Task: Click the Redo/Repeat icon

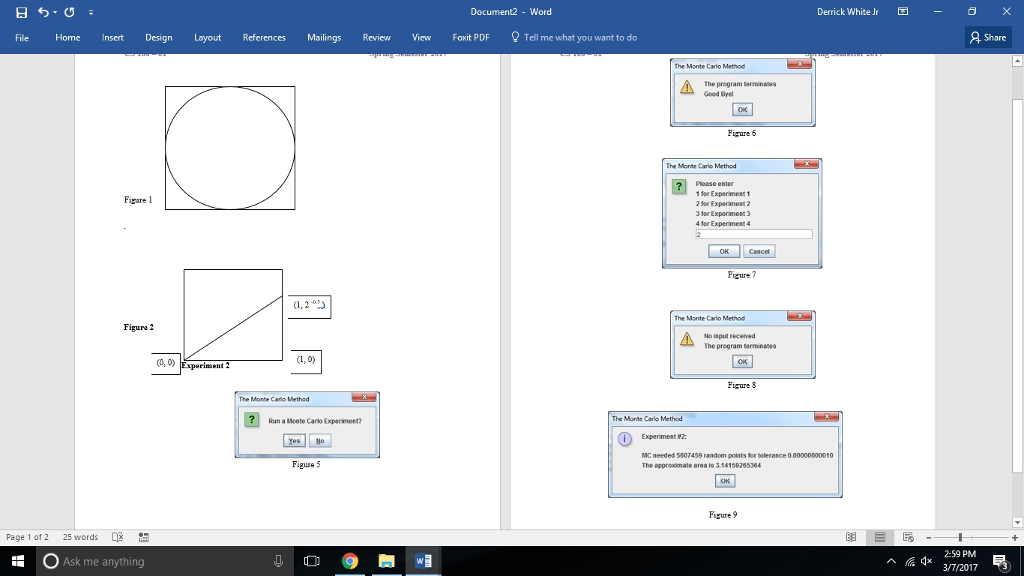Action: coord(70,12)
